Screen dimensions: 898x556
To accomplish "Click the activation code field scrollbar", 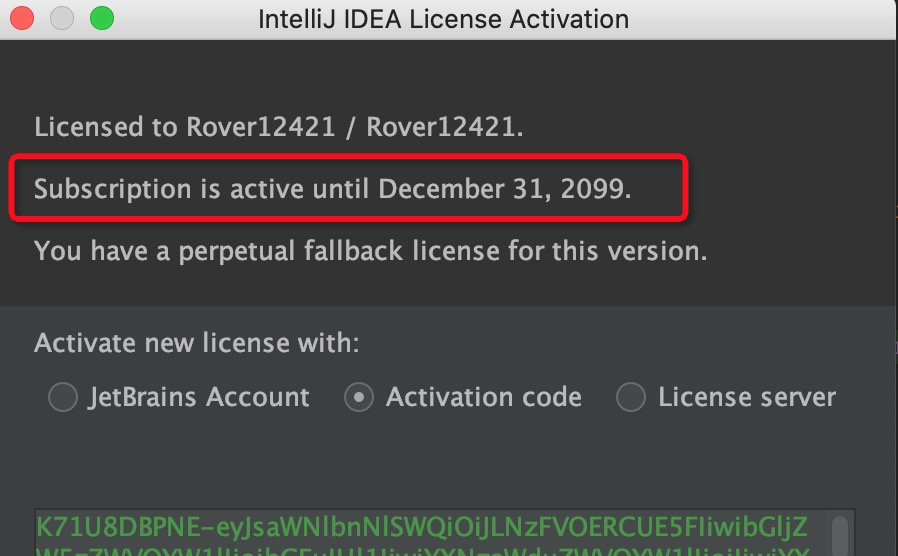I will [842, 535].
